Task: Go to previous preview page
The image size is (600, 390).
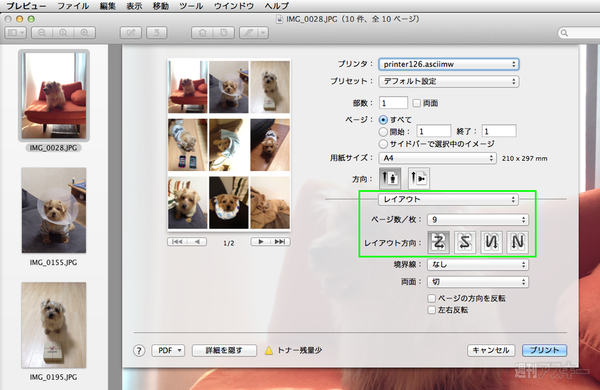Action: pos(197,242)
